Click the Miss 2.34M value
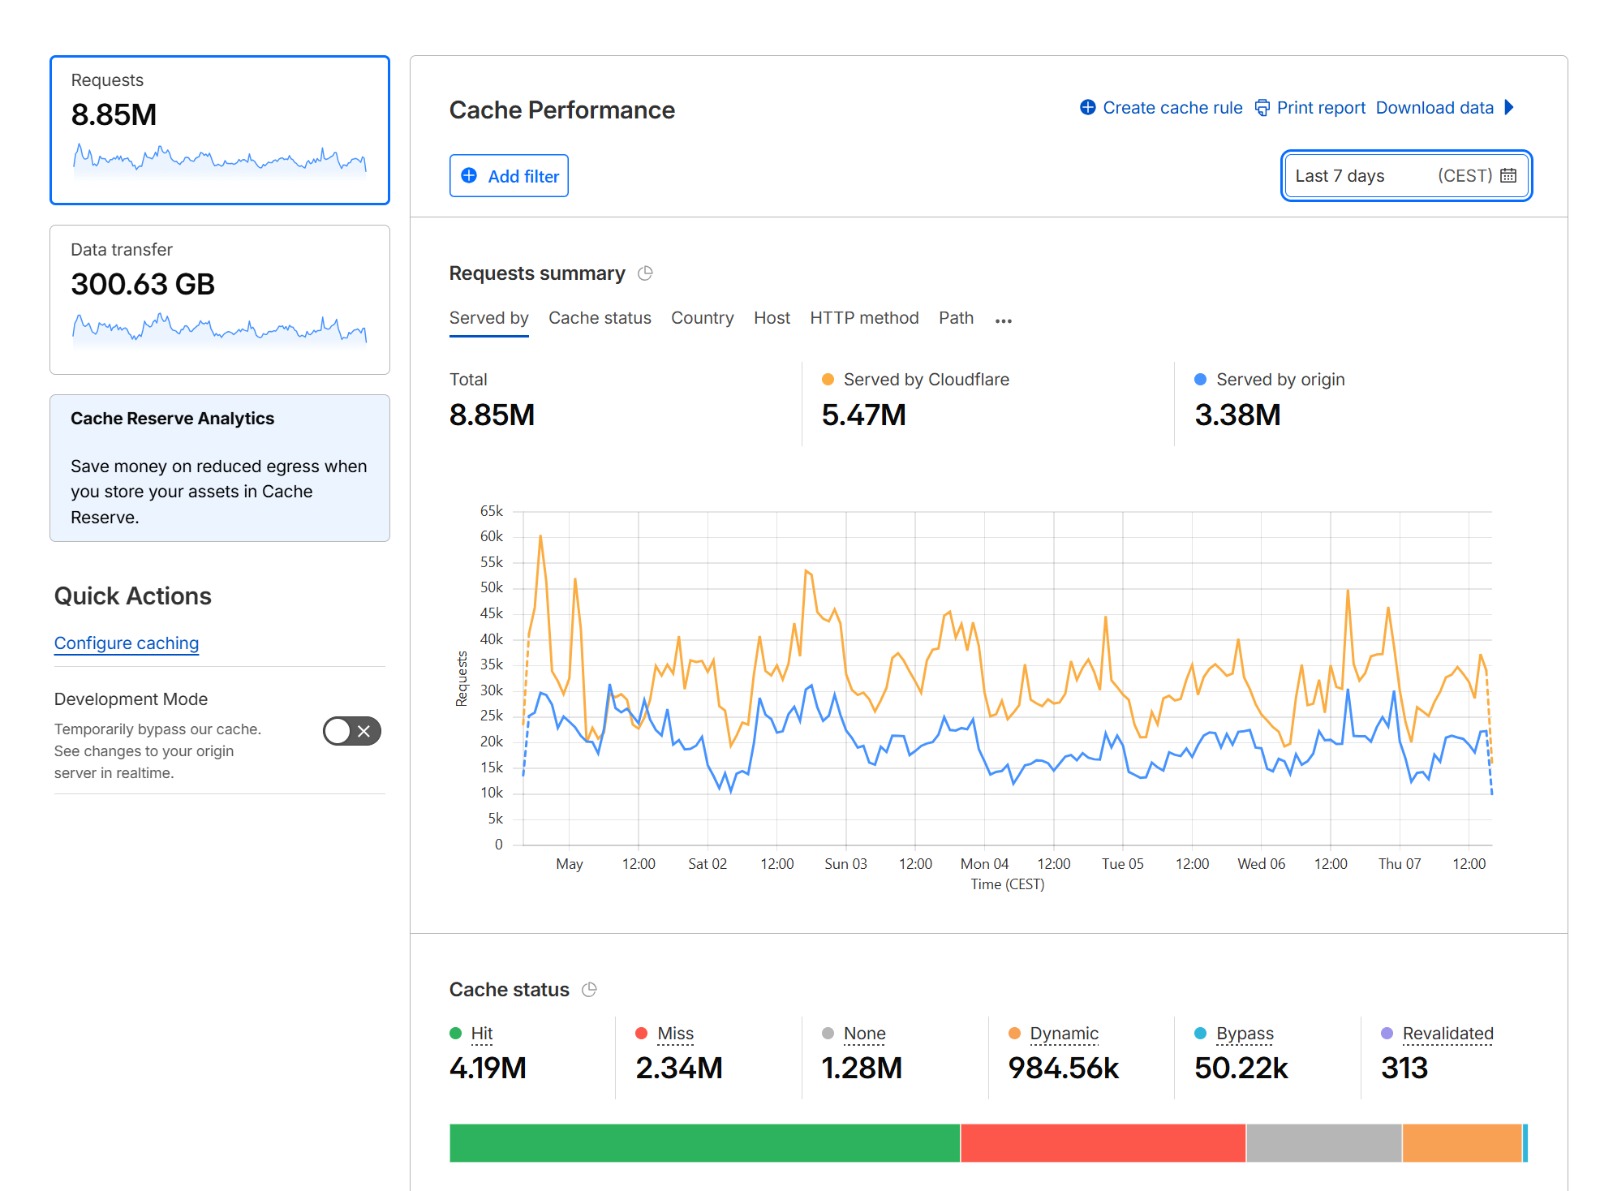This screenshot has width=1600, height=1191. coord(679,1068)
